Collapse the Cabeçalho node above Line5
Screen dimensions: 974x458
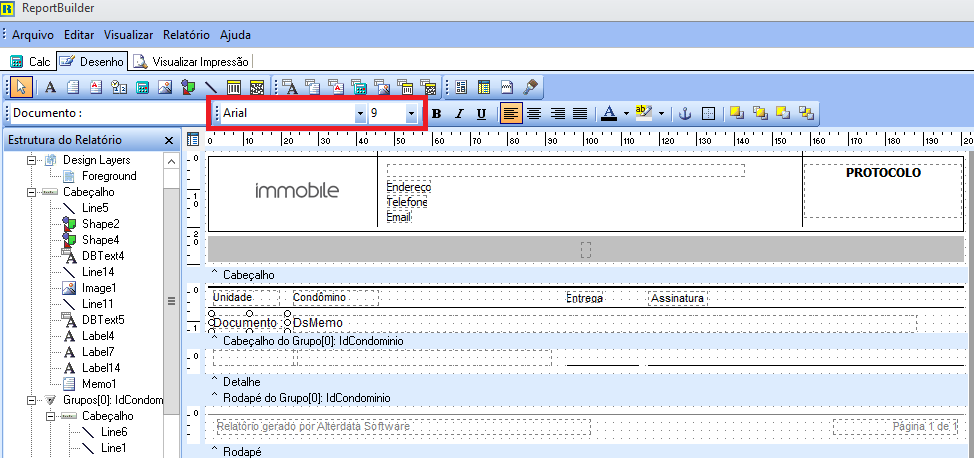click(30, 193)
